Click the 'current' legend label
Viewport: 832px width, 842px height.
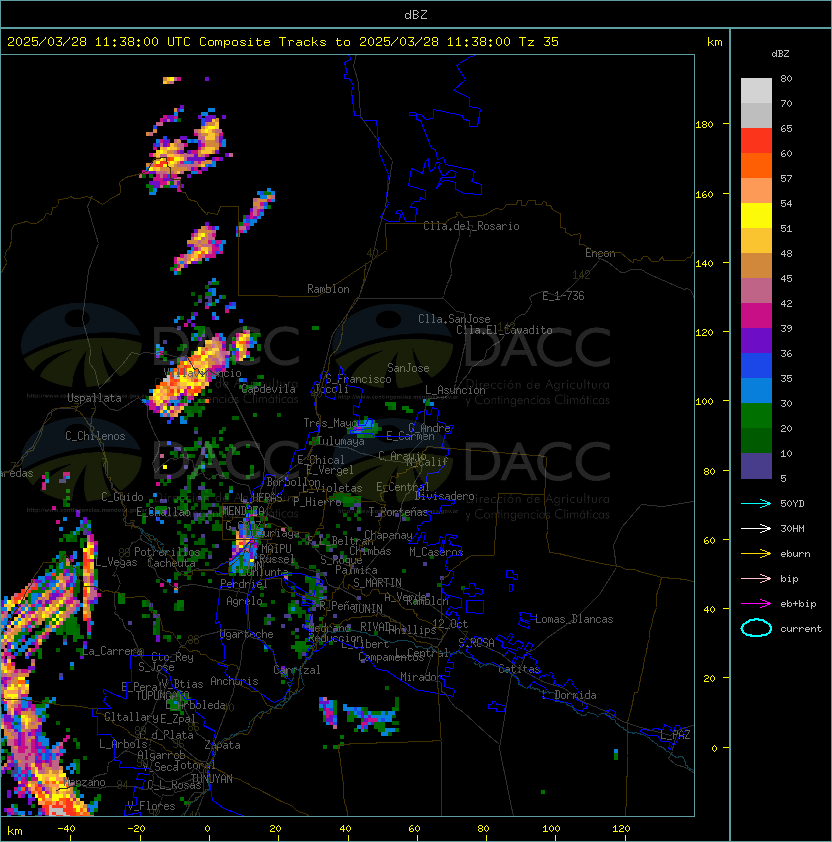coord(801,629)
